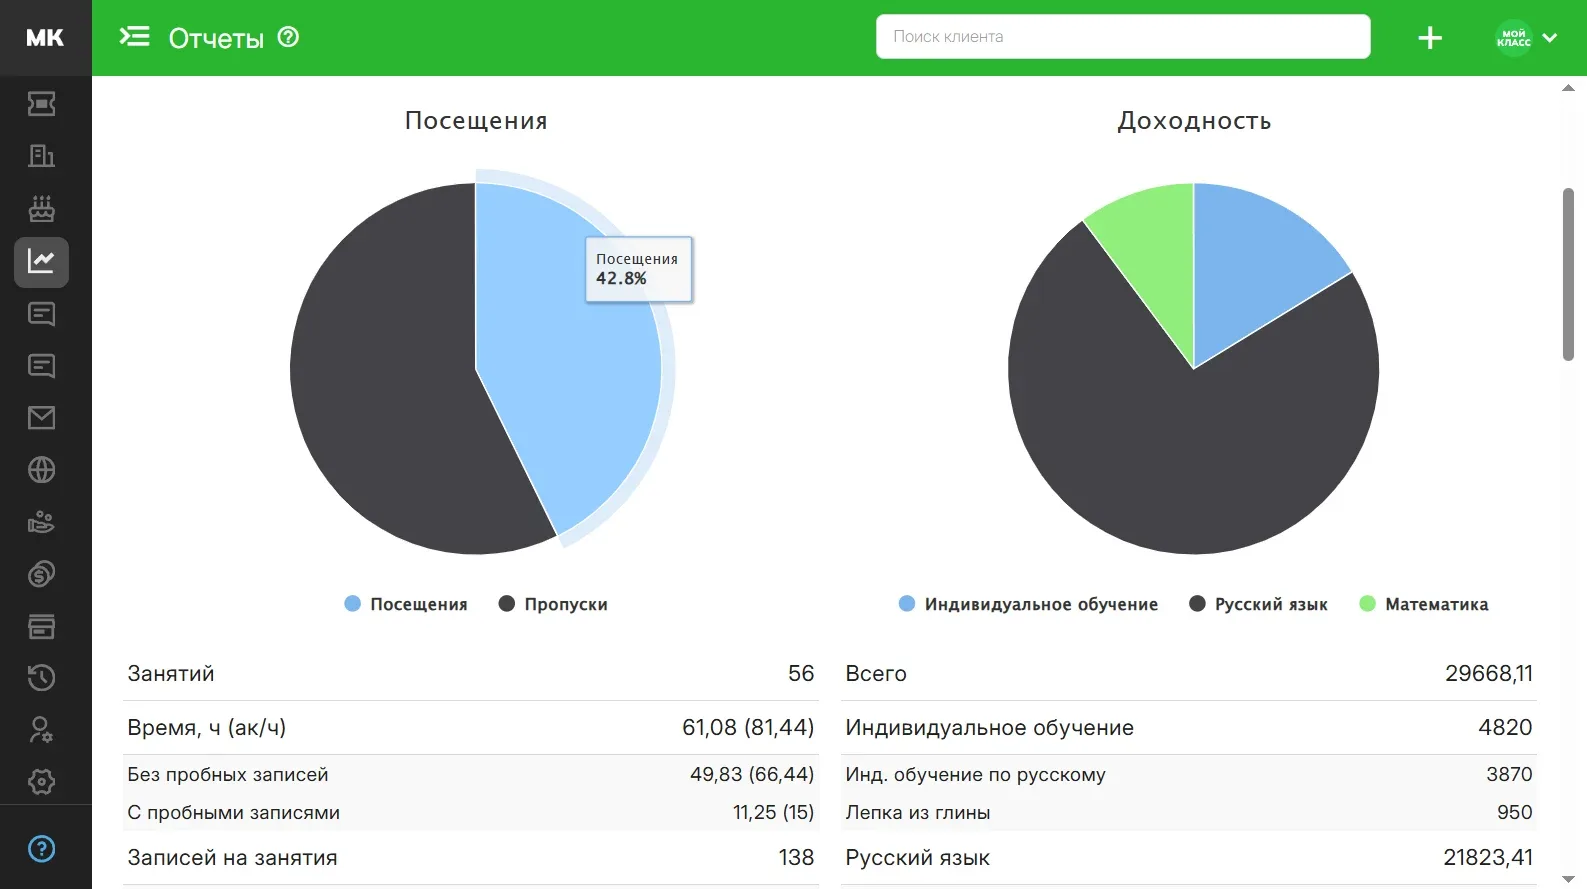The height and width of the screenshot is (889, 1587).
Task: Open the history clock sidebar icon
Action: pyautogui.click(x=41, y=678)
